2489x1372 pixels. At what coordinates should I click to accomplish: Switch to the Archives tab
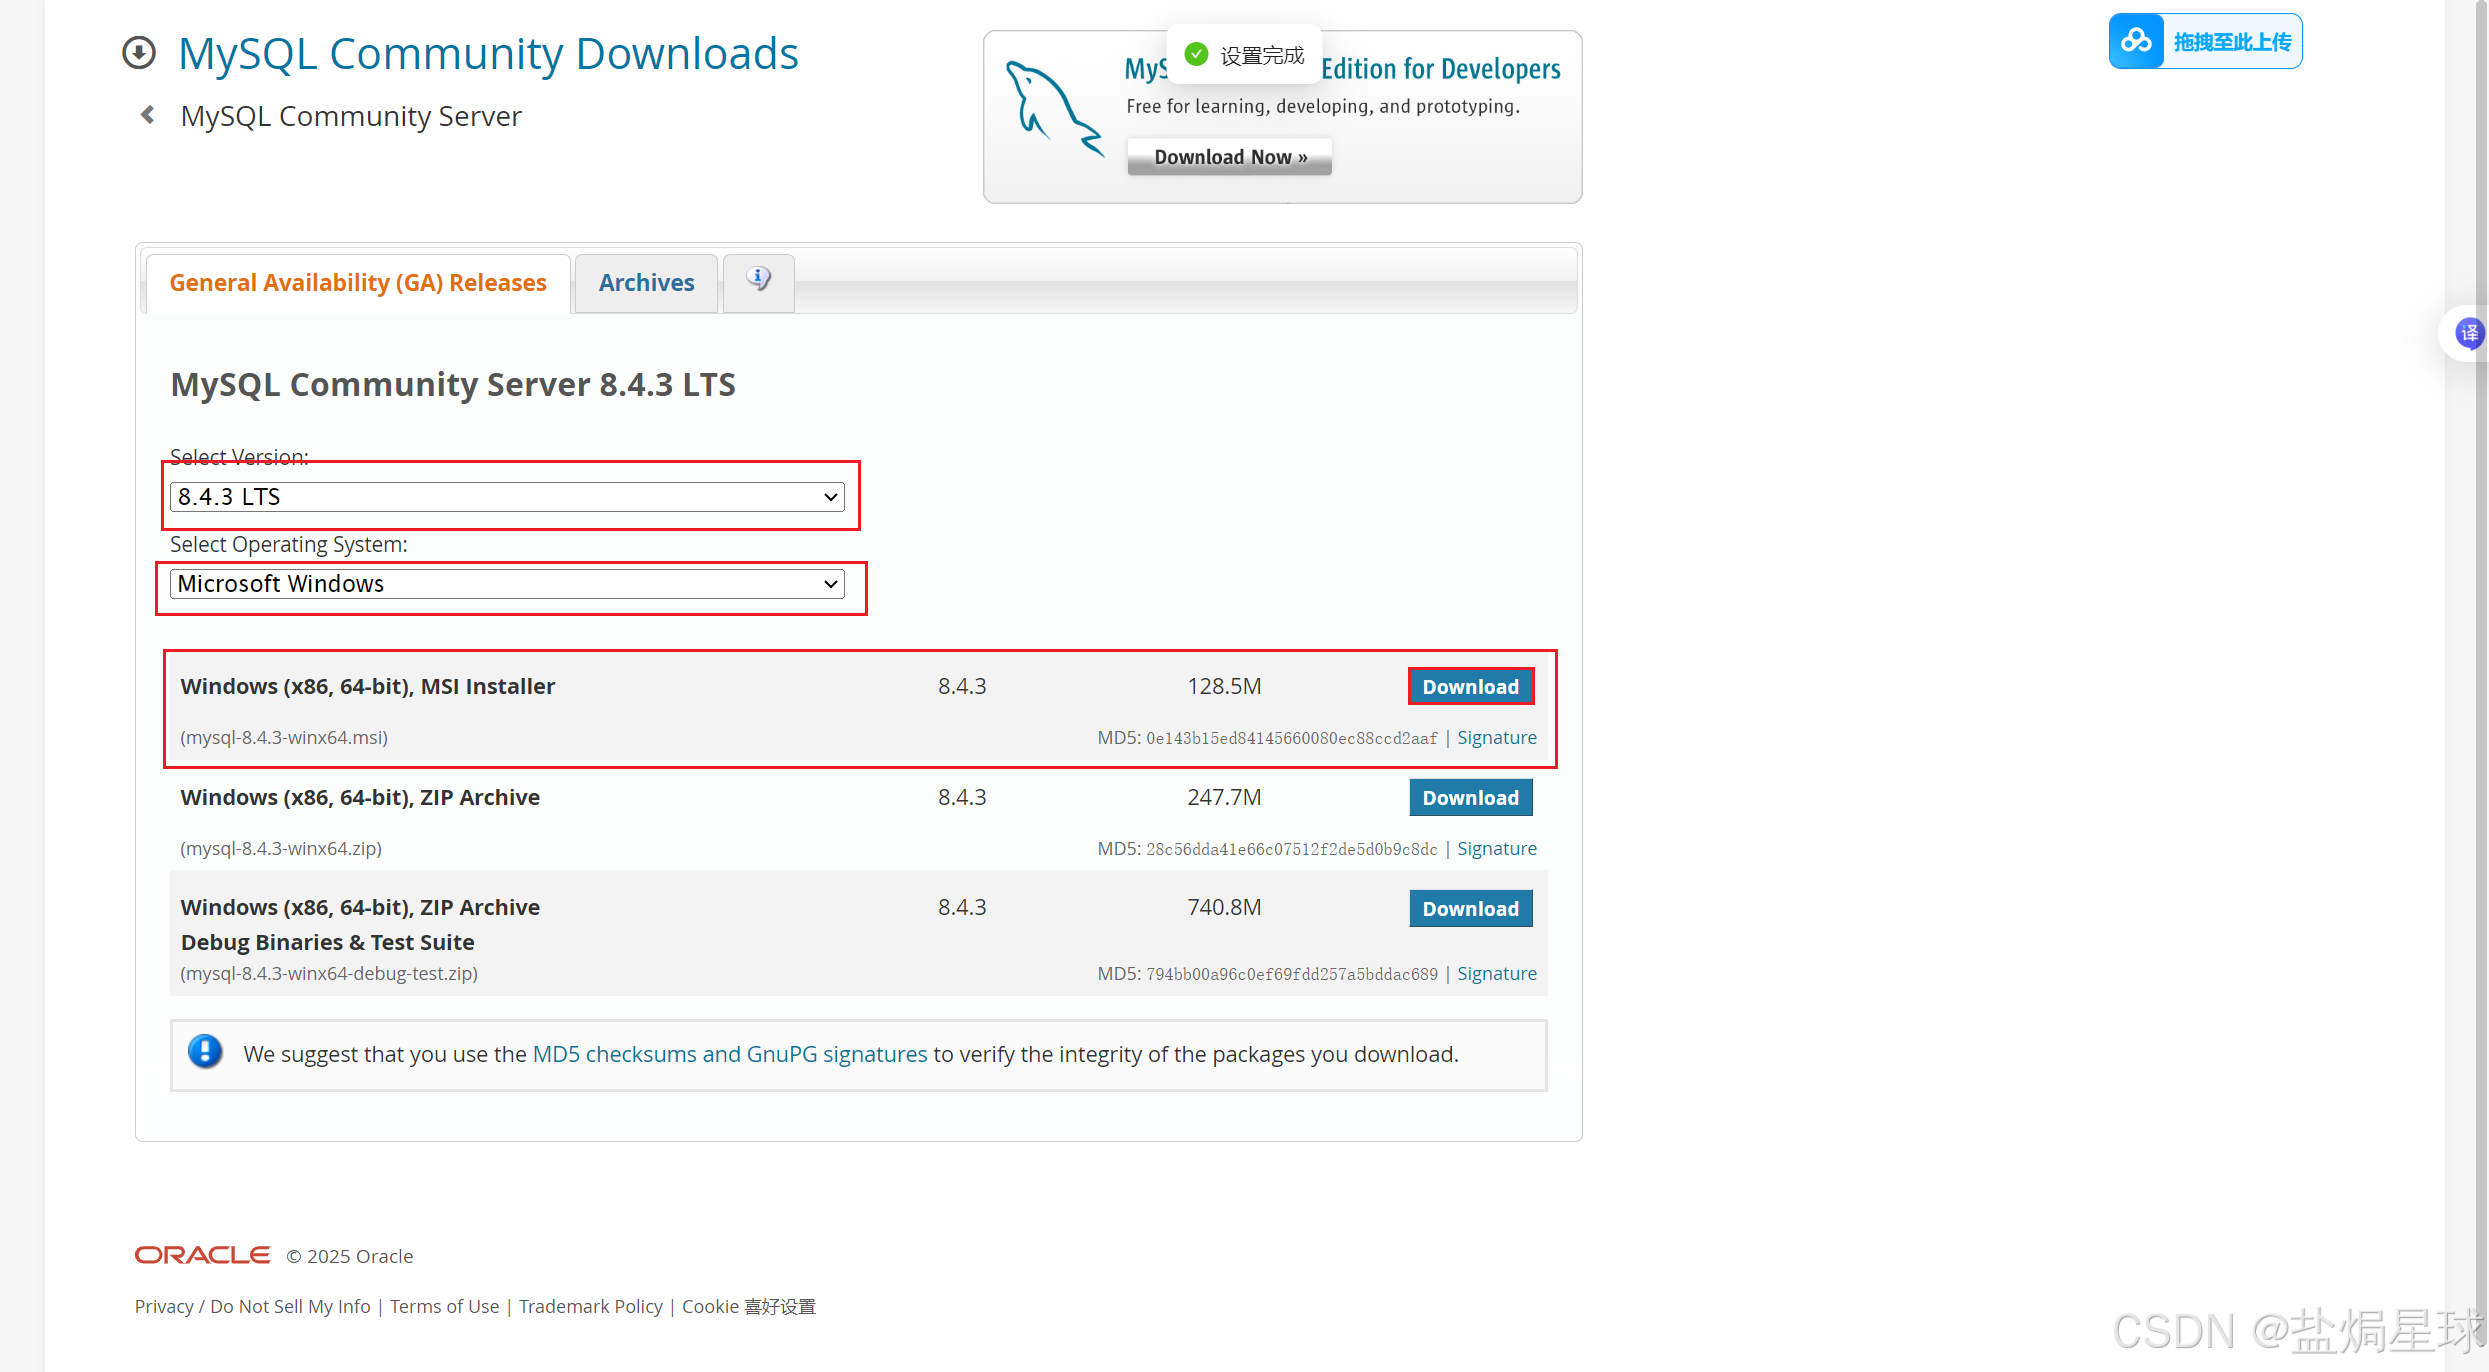click(x=646, y=283)
